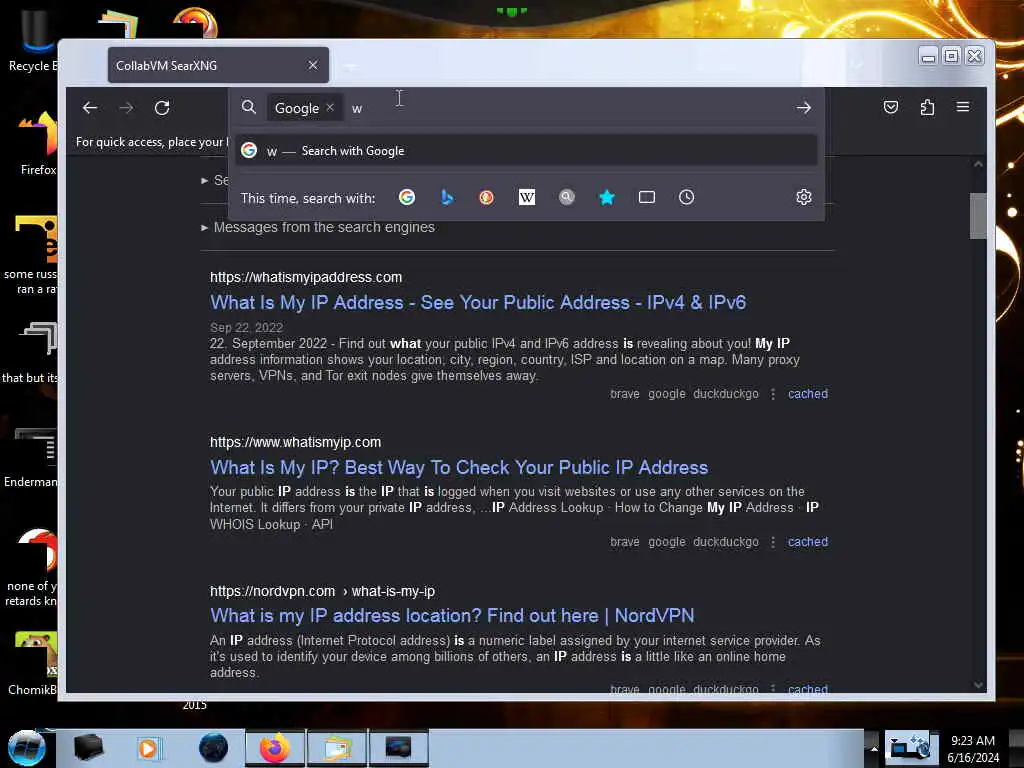This screenshot has width=1024, height=768.
Task: Click the taskbar clock showing 9:23 AM
Action: [972, 749]
